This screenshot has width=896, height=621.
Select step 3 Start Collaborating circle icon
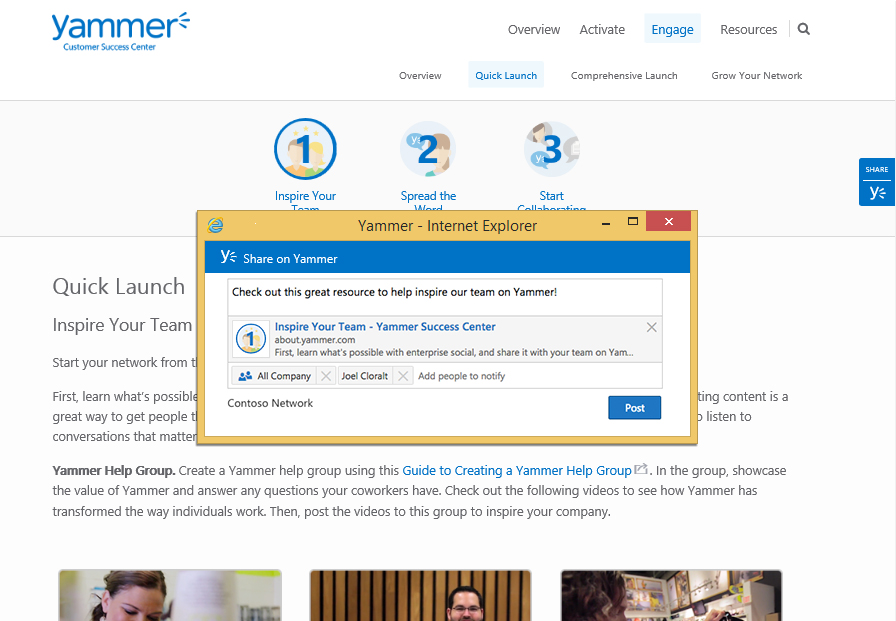click(x=551, y=148)
